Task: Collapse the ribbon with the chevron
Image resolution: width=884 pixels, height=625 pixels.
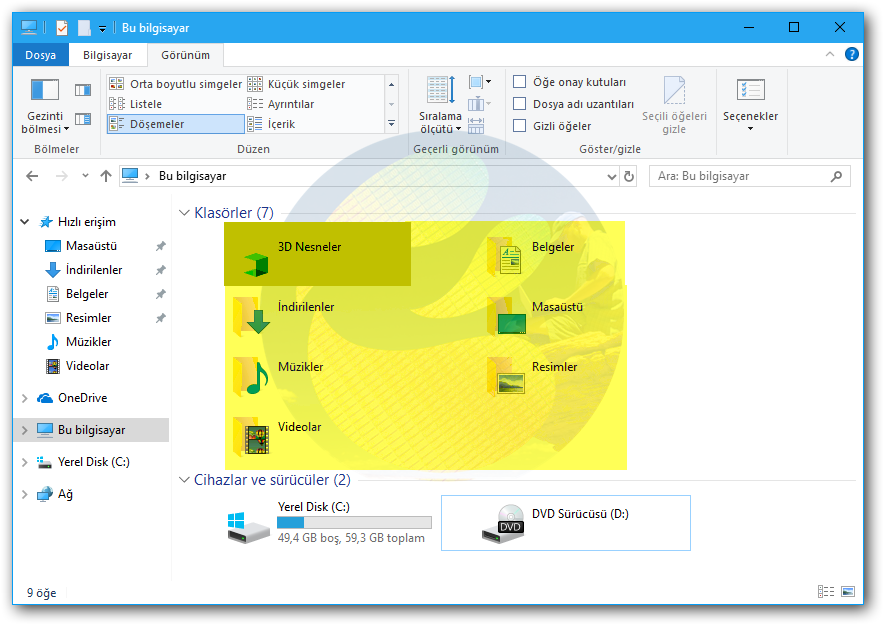Action: point(830,54)
